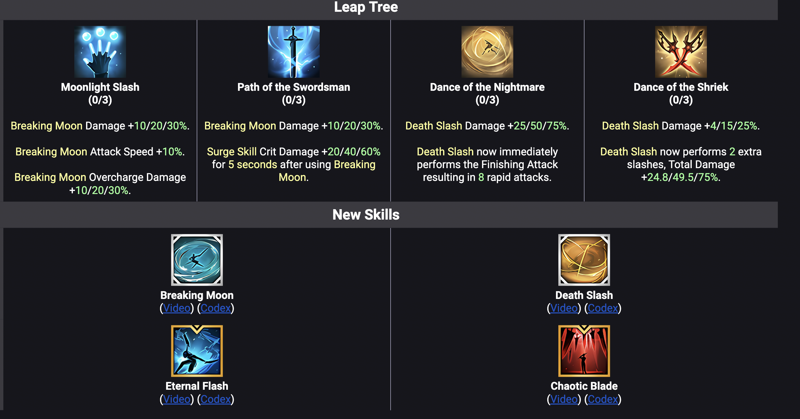Select the Path of the Swordsman icon
800x419 pixels.
294,52
